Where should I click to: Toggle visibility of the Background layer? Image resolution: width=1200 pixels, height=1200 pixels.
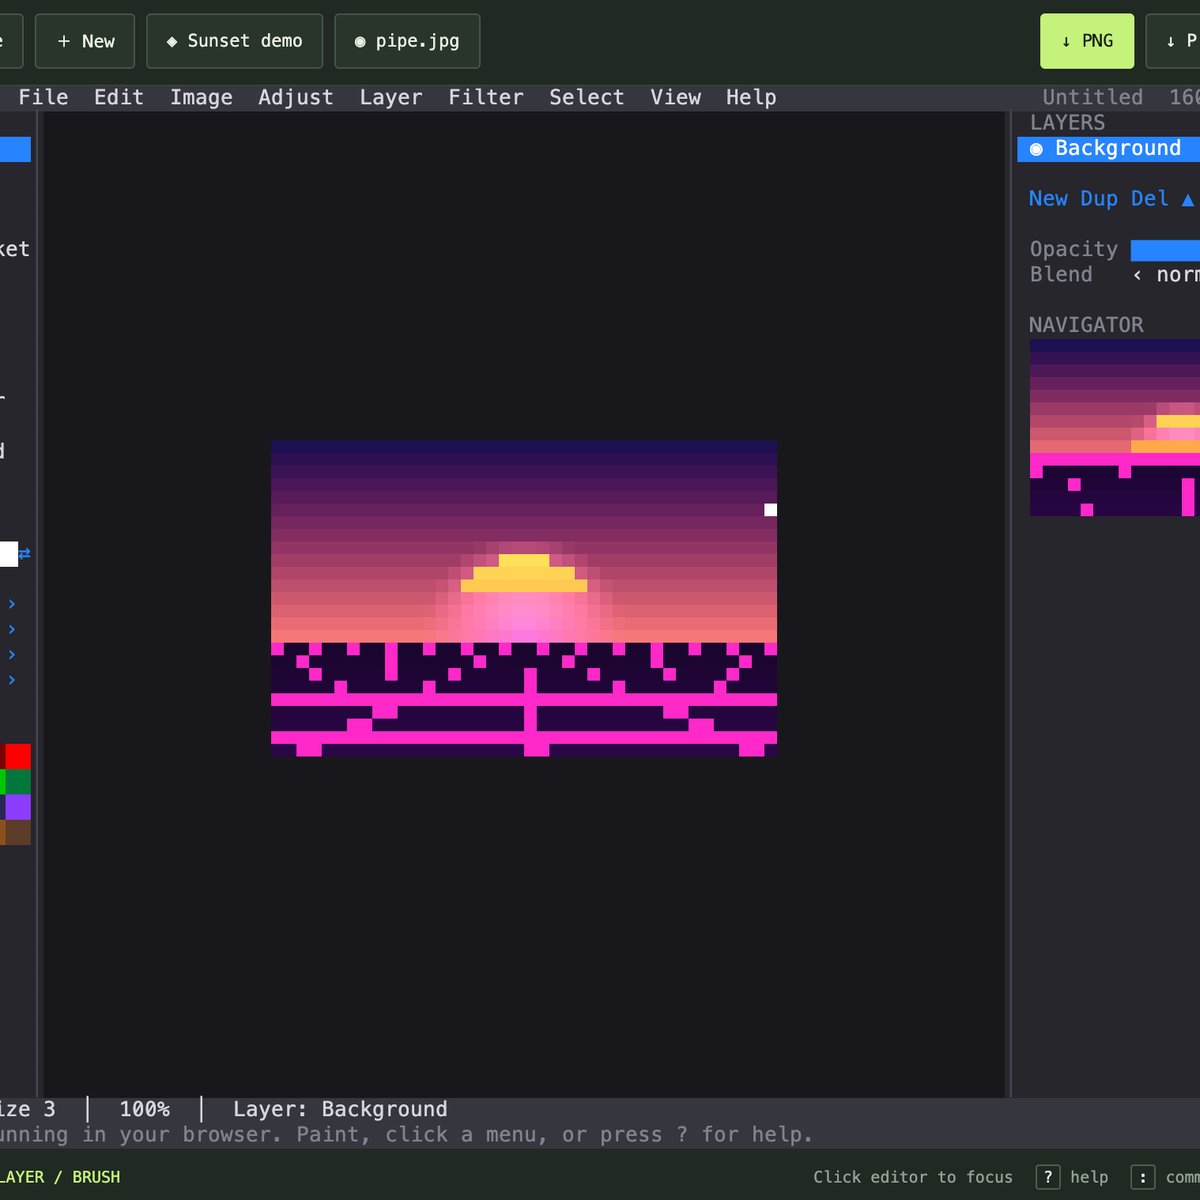coord(1036,149)
